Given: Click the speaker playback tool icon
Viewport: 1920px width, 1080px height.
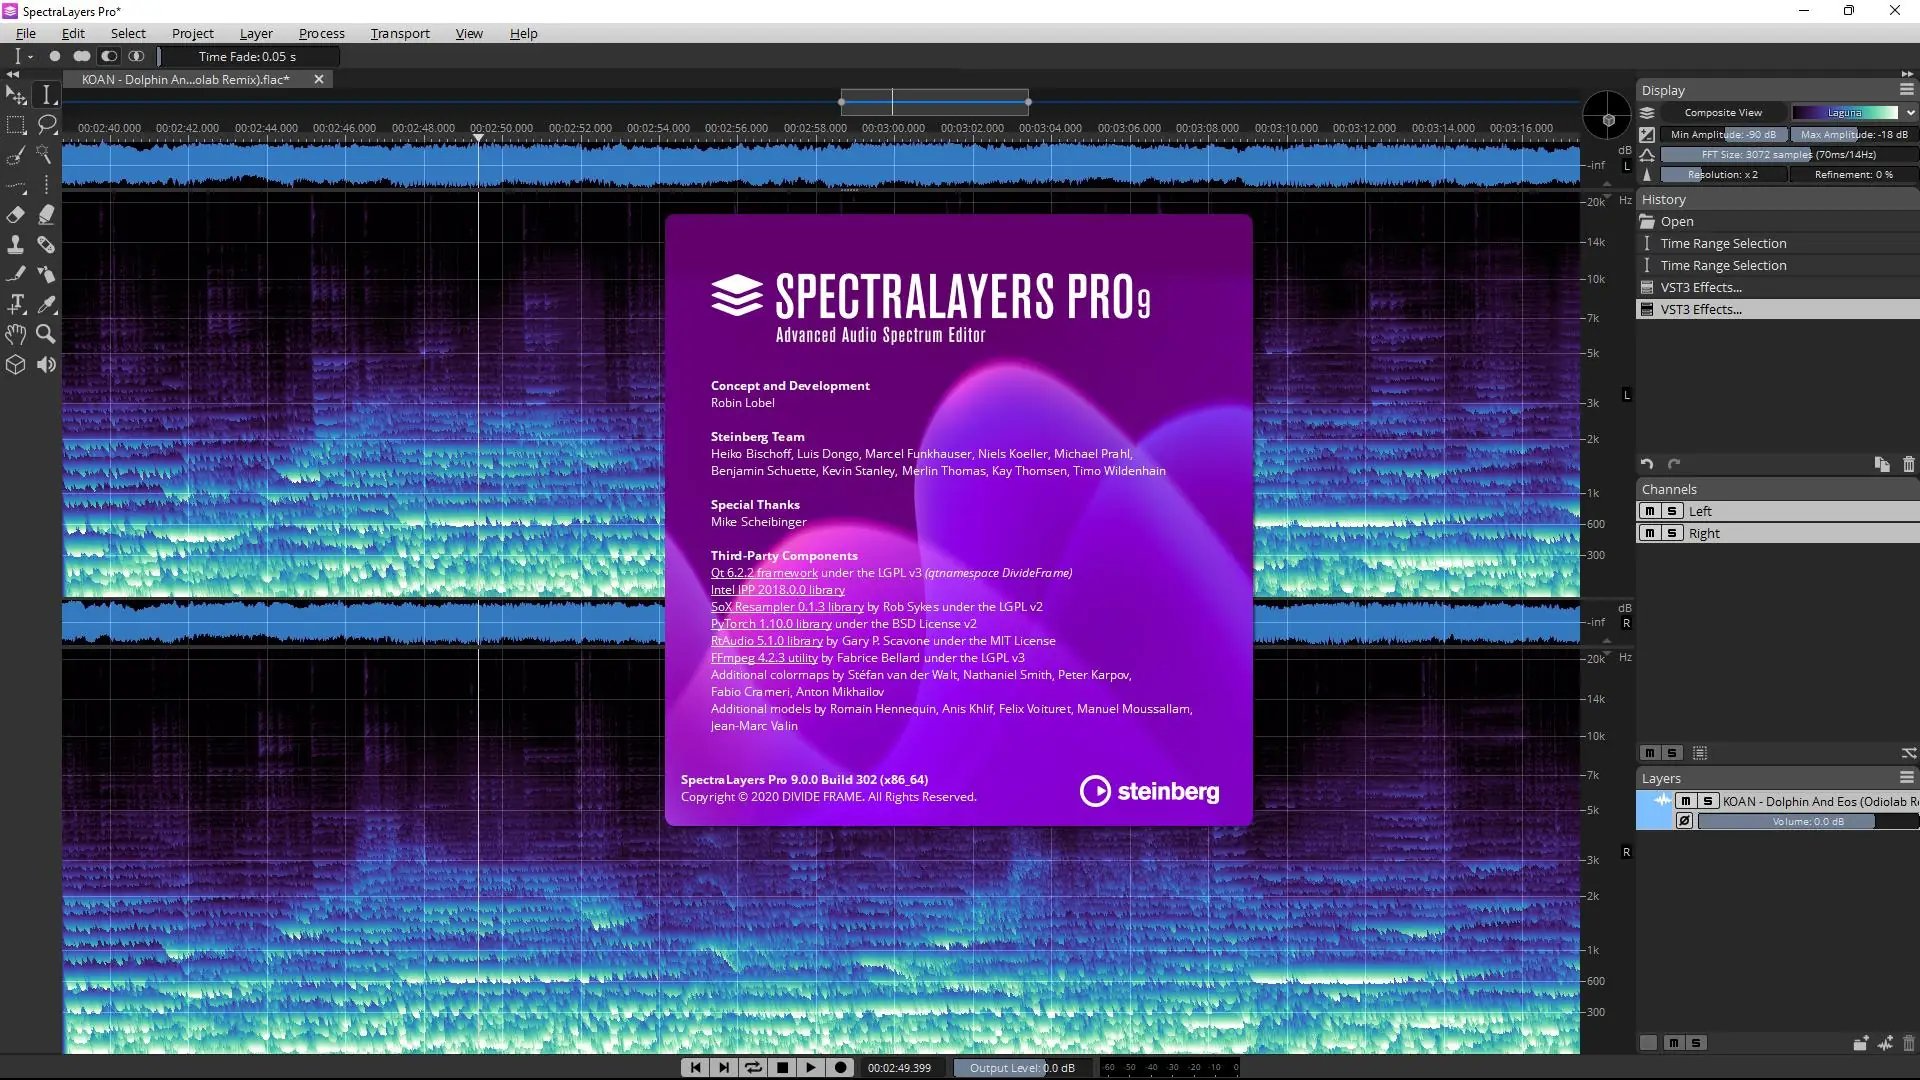Looking at the screenshot, I should [x=46, y=365].
